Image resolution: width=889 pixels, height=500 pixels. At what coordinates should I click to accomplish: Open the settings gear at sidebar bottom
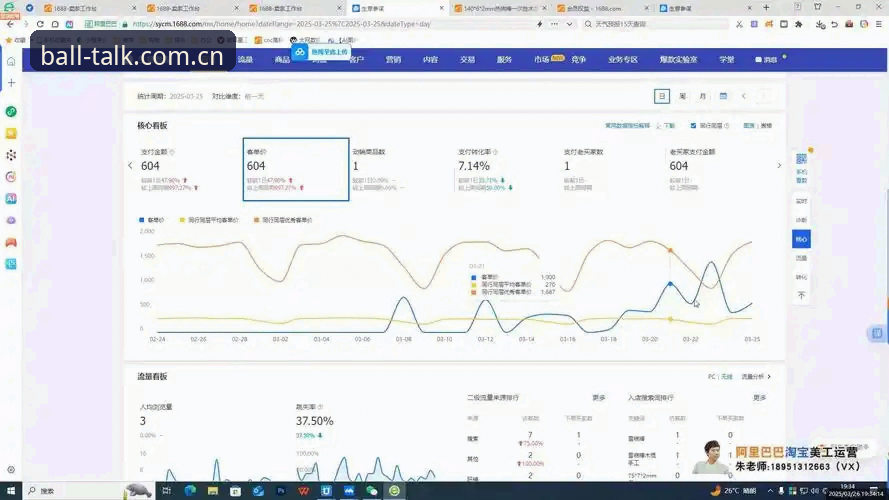click(x=11, y=470)
